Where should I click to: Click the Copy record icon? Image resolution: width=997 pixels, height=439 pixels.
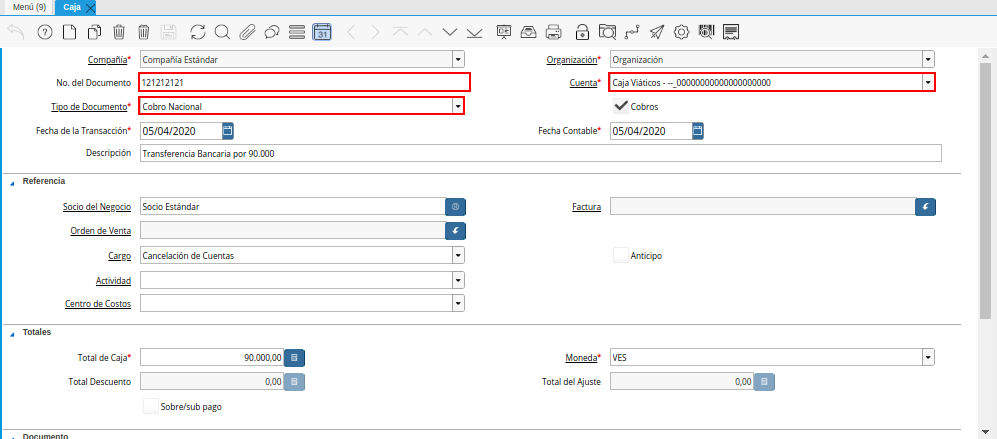pos(94,32)
